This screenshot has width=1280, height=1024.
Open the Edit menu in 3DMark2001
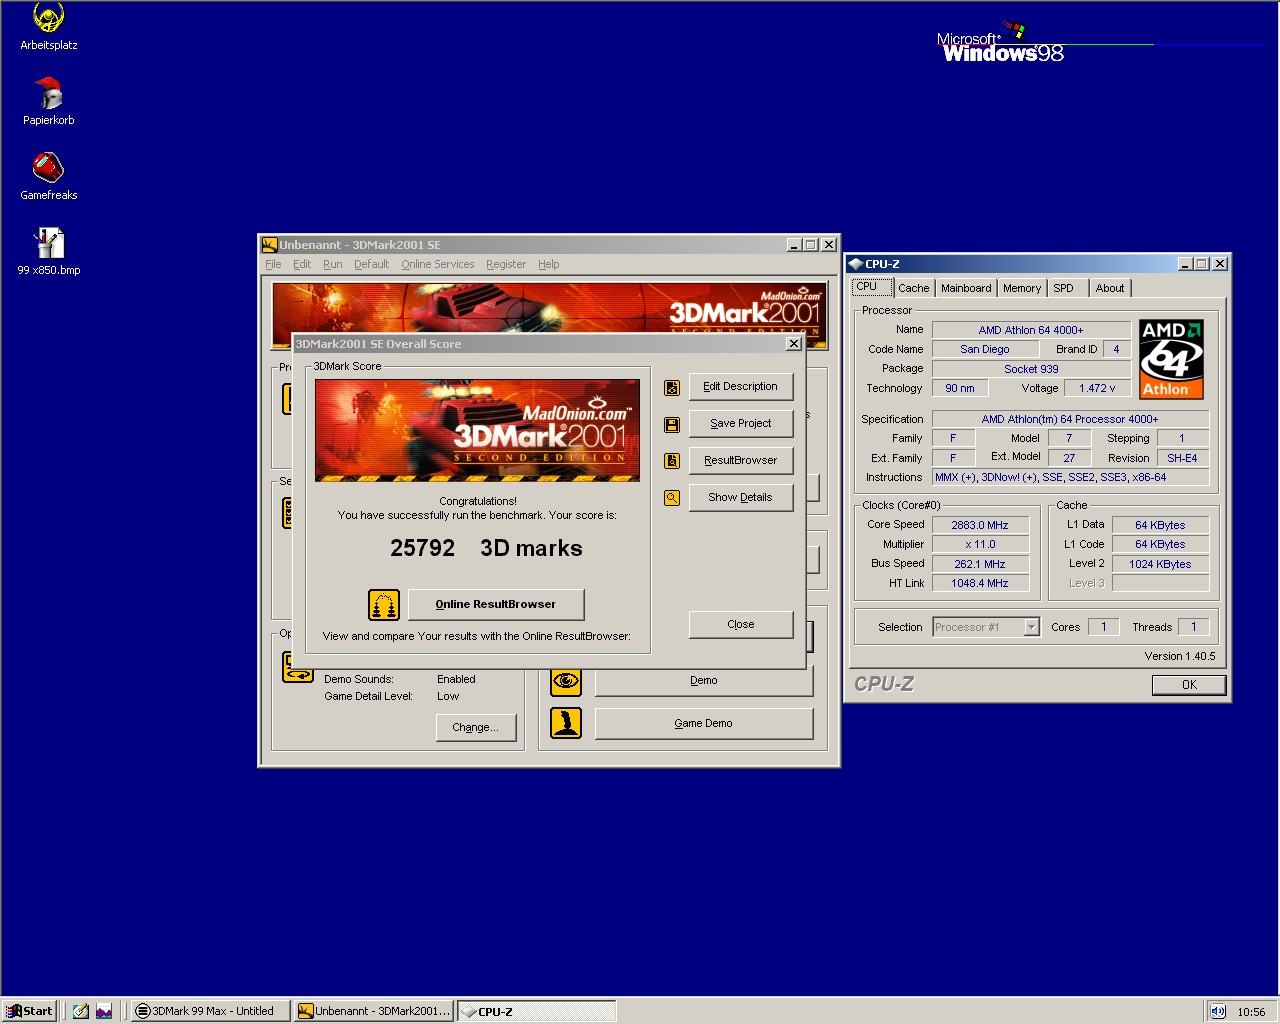[302, 264]
